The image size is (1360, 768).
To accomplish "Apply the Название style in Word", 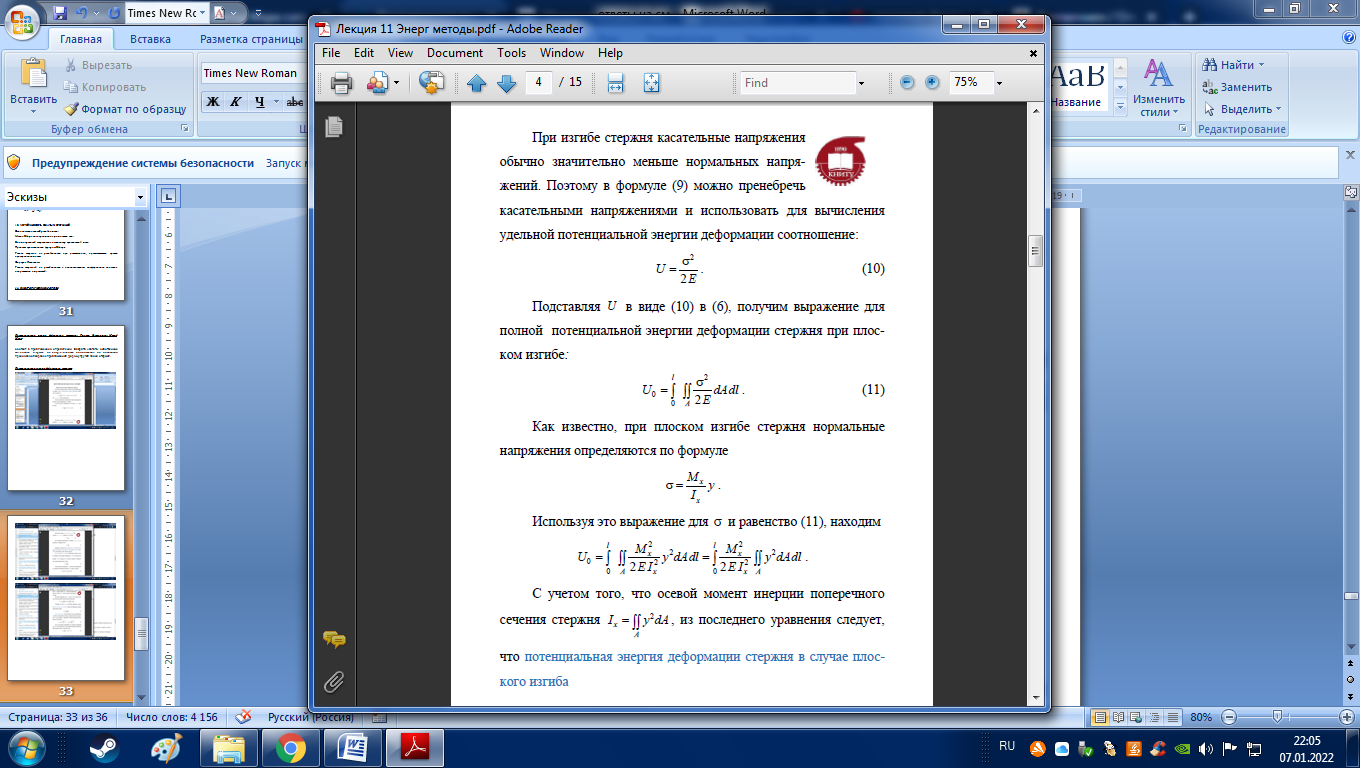I will click(x=1076, y=87).
